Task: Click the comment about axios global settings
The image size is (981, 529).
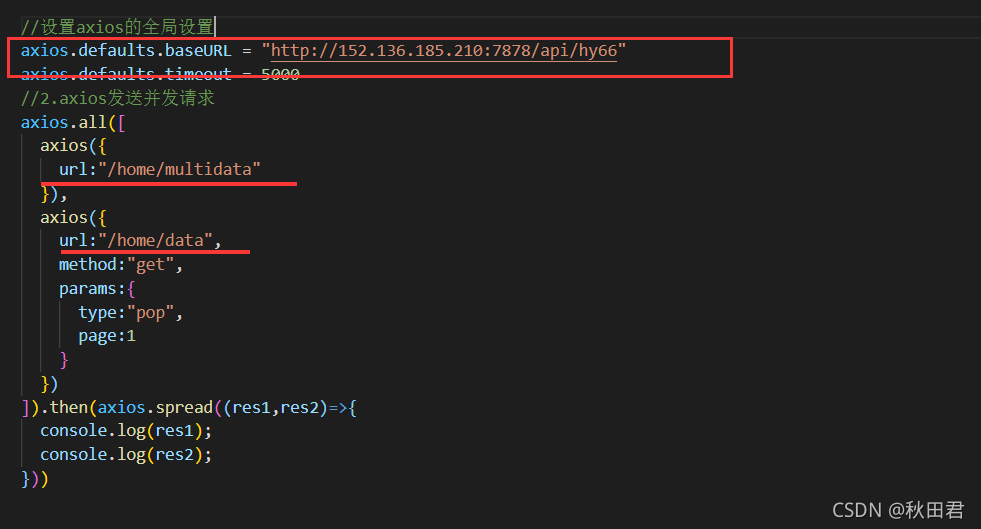Action: [117, 27]
